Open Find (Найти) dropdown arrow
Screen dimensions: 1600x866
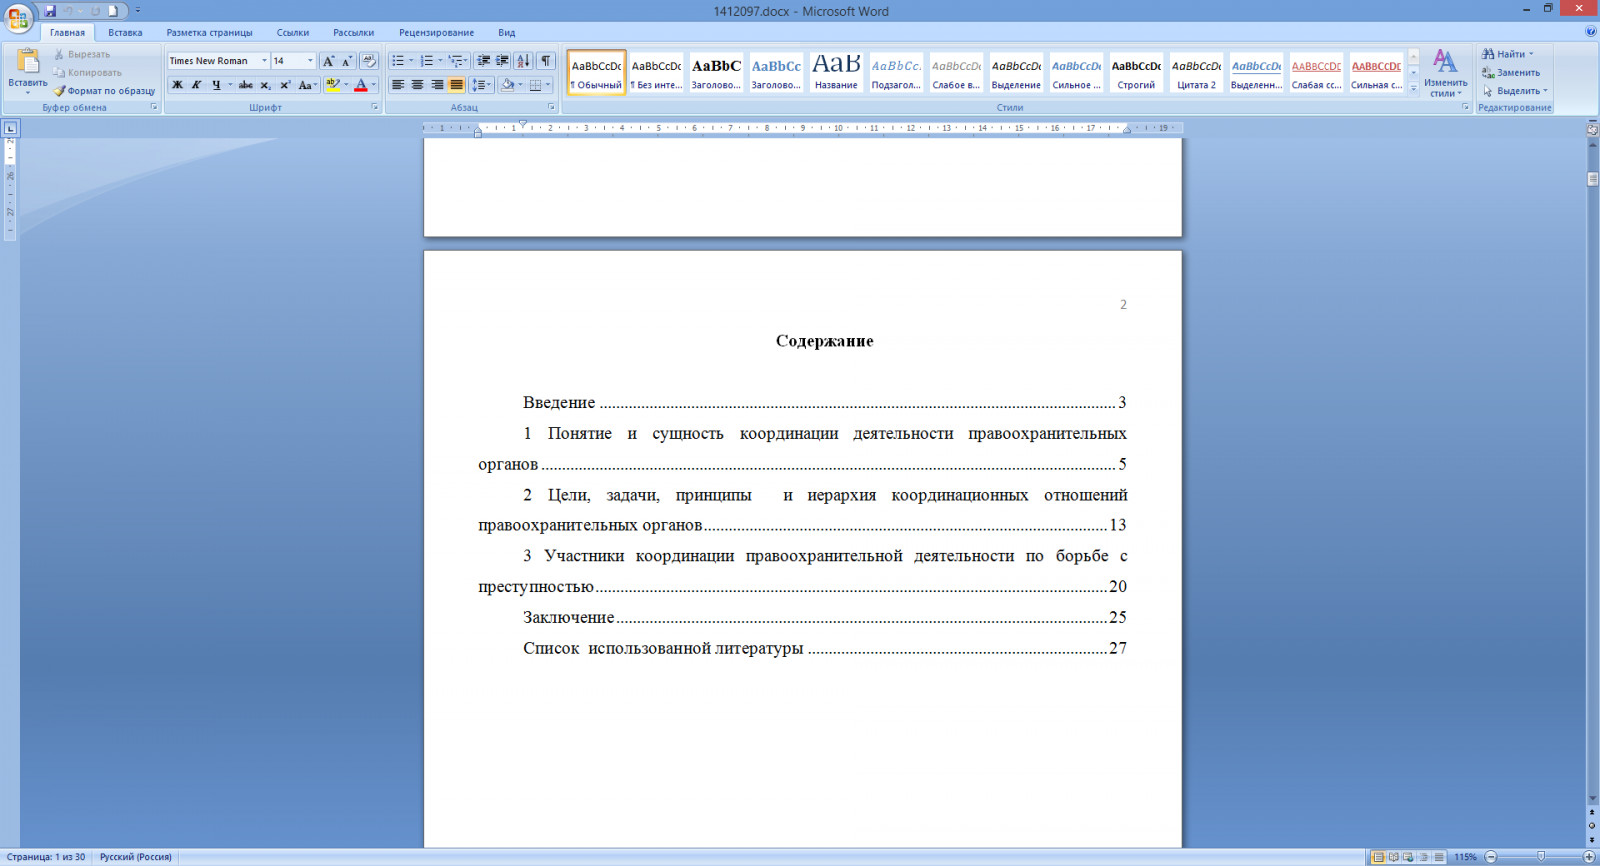(x=1531, y=54)
